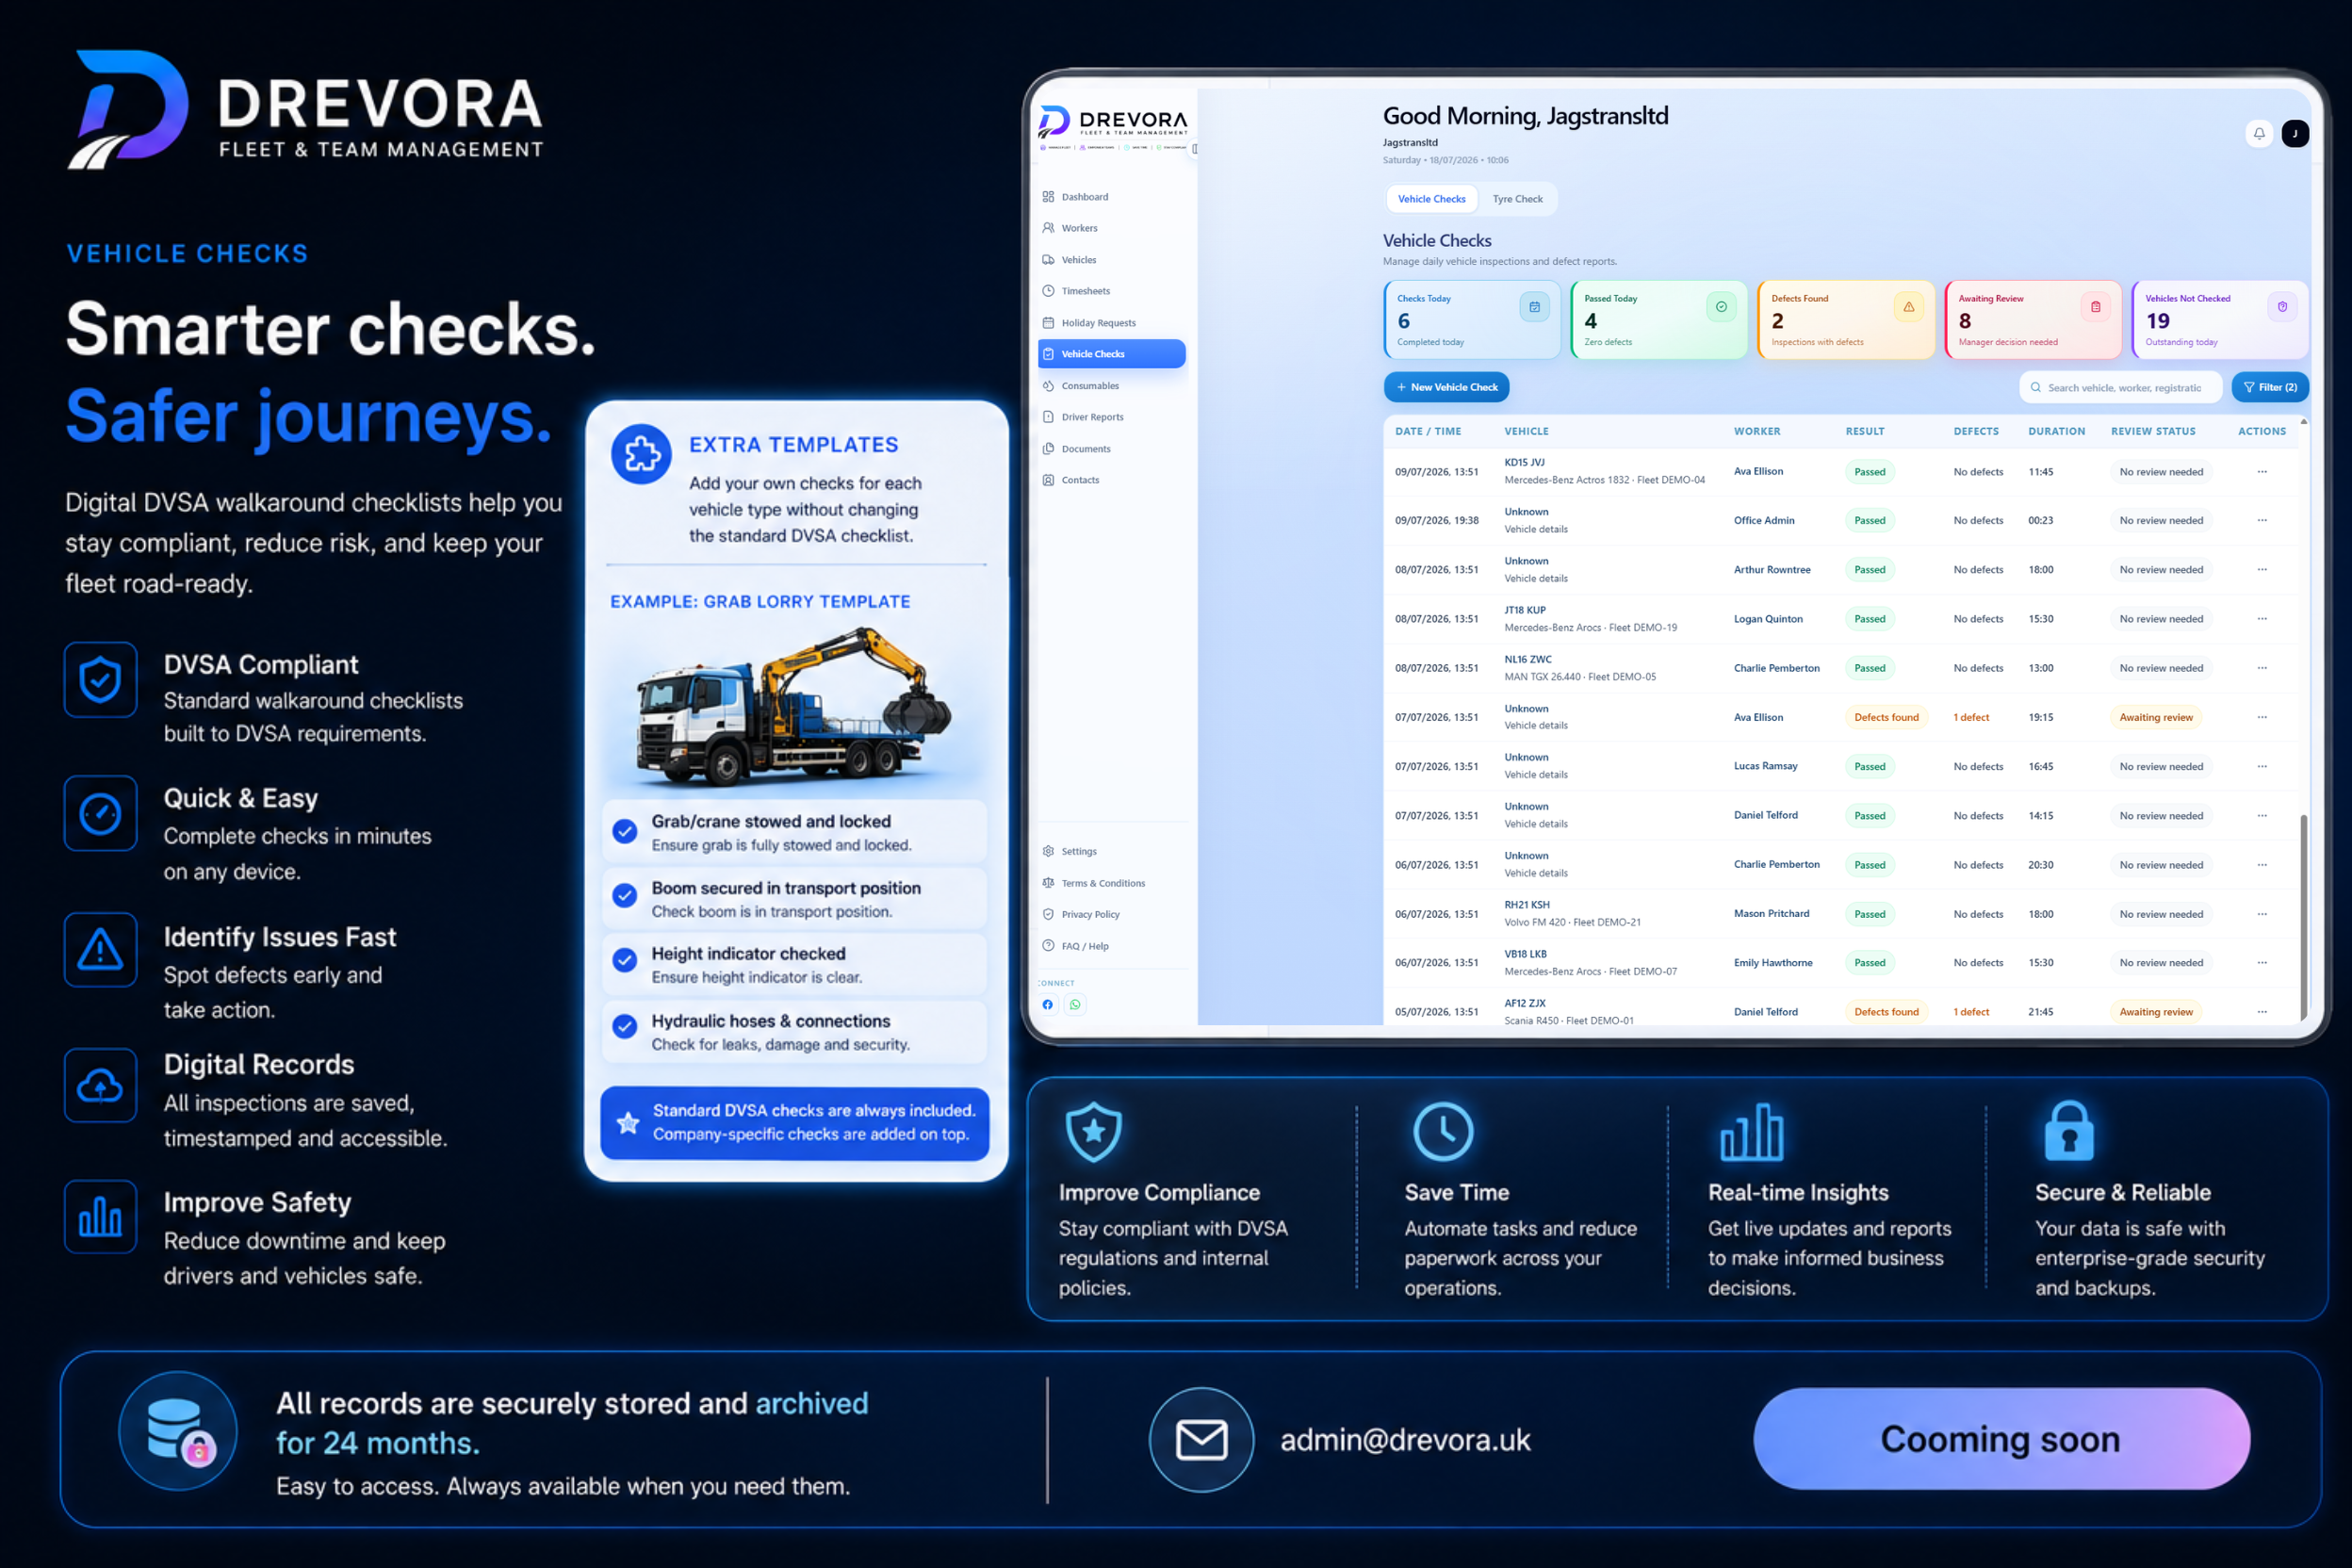This screenshot has width=2352, height=1568.
Task: Open actions menu for KD15 JVJ row
Action: click(x=2262, y=472)
